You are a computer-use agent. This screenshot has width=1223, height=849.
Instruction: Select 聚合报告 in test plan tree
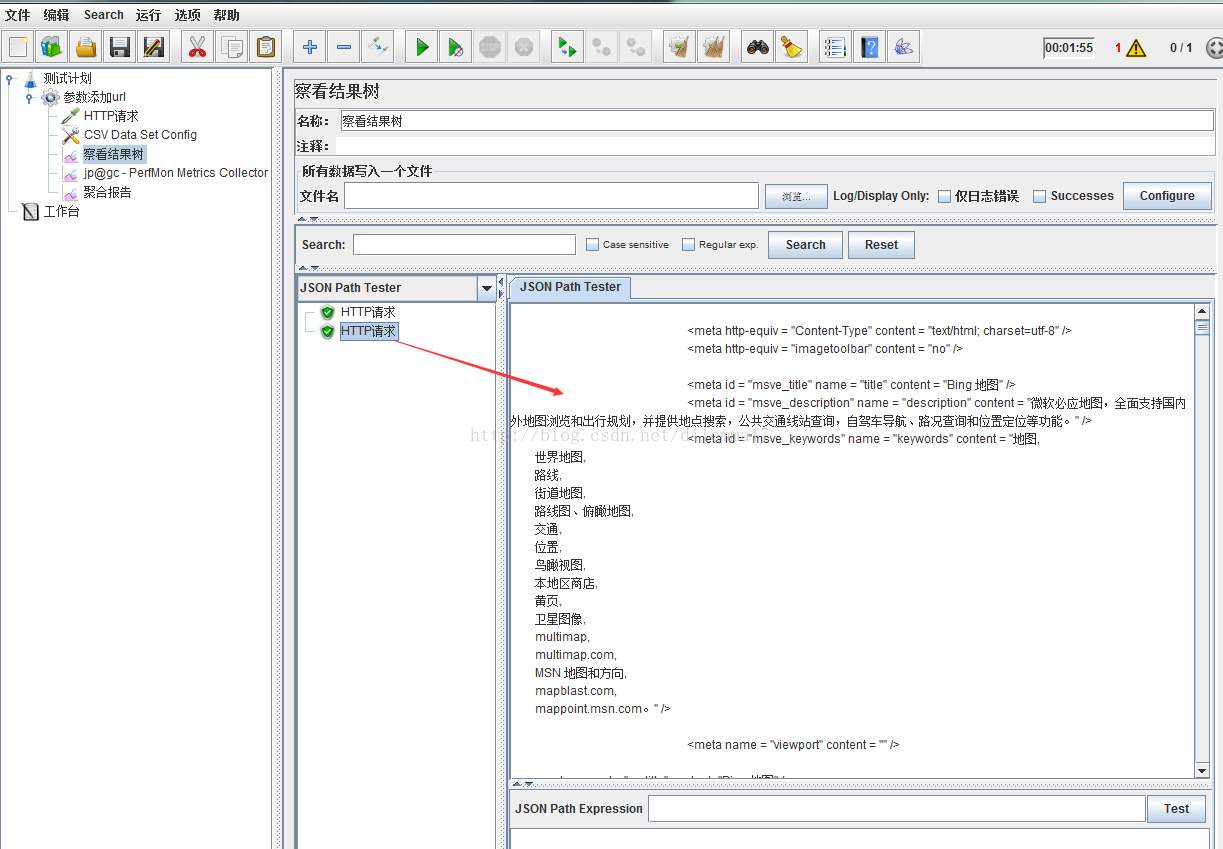tap(107, 192)
